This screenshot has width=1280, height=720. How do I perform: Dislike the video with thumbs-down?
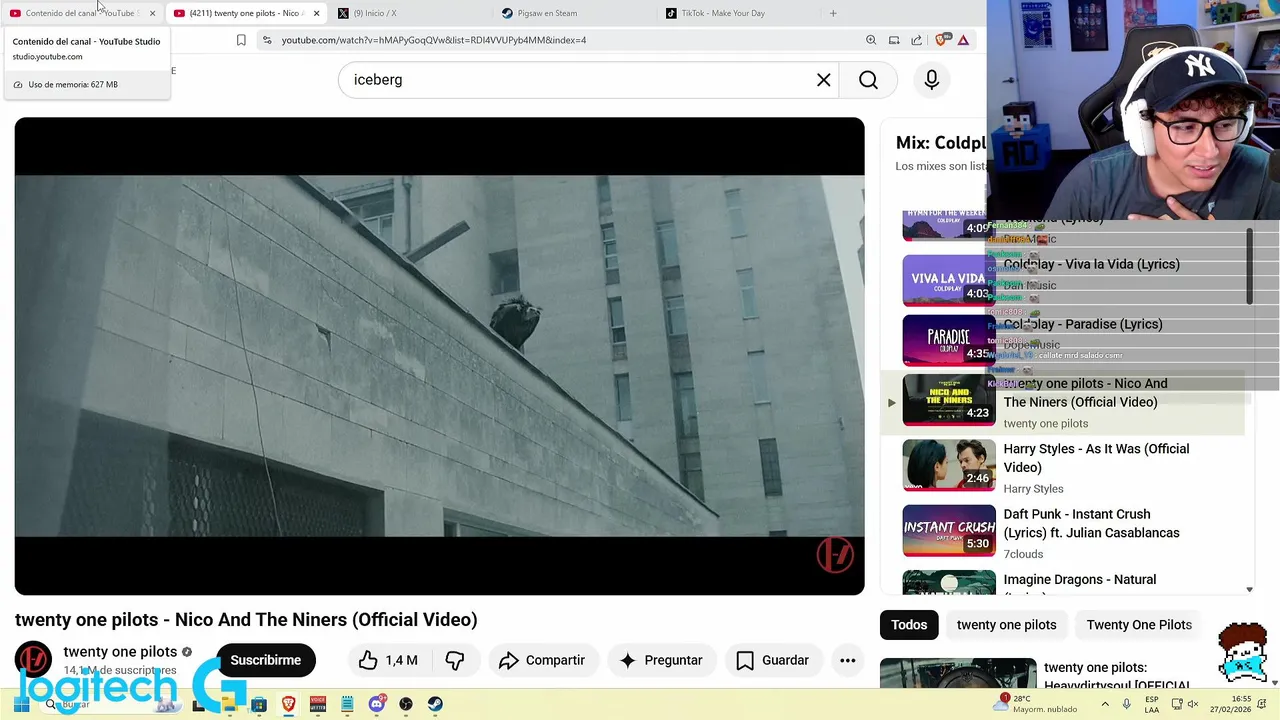click(x=455, y=660)
